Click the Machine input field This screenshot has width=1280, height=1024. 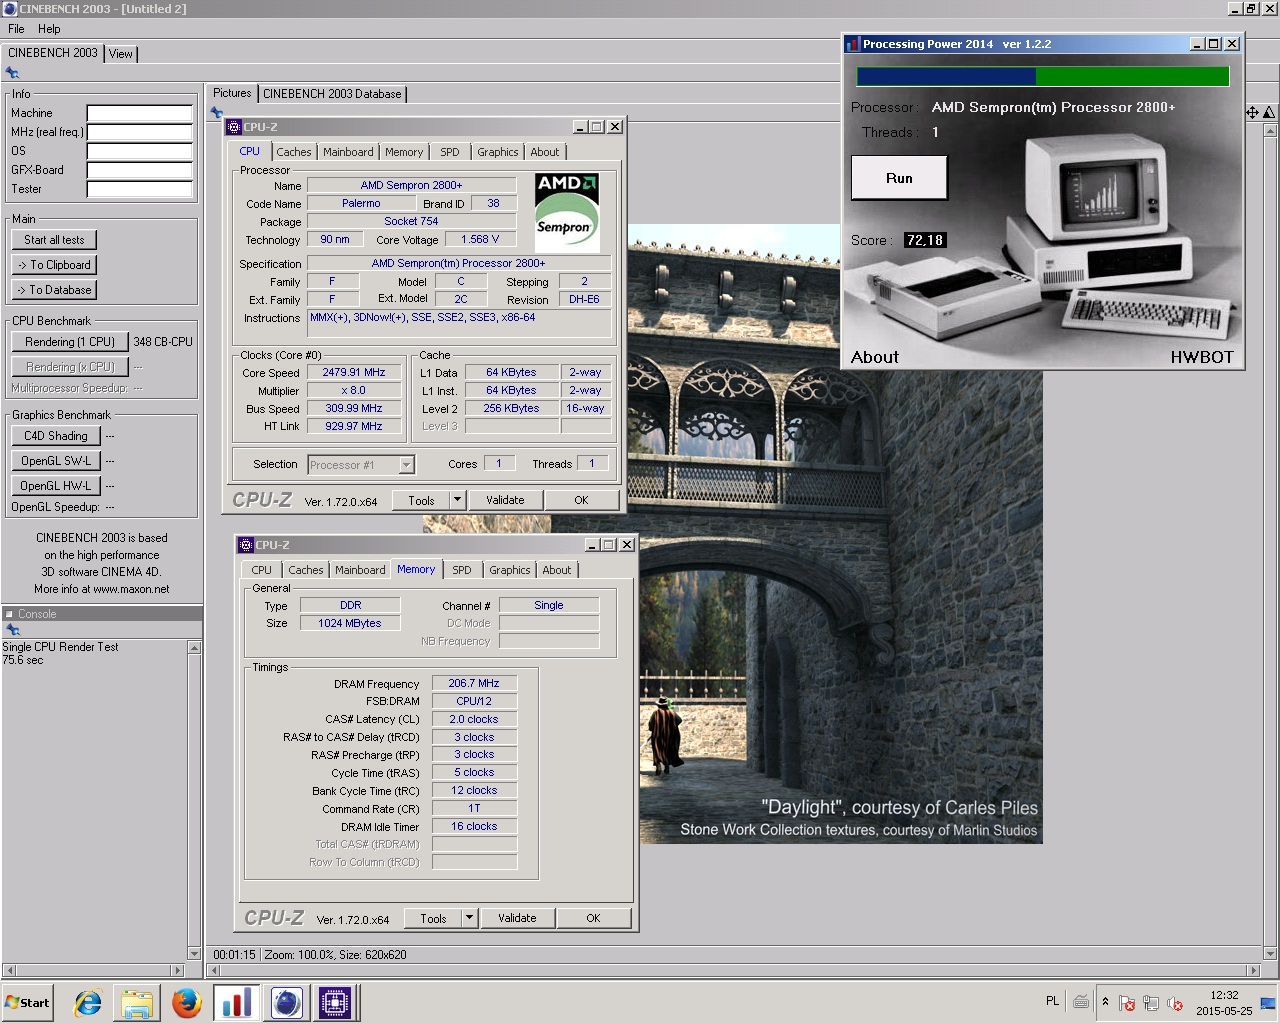pos(140,113)
